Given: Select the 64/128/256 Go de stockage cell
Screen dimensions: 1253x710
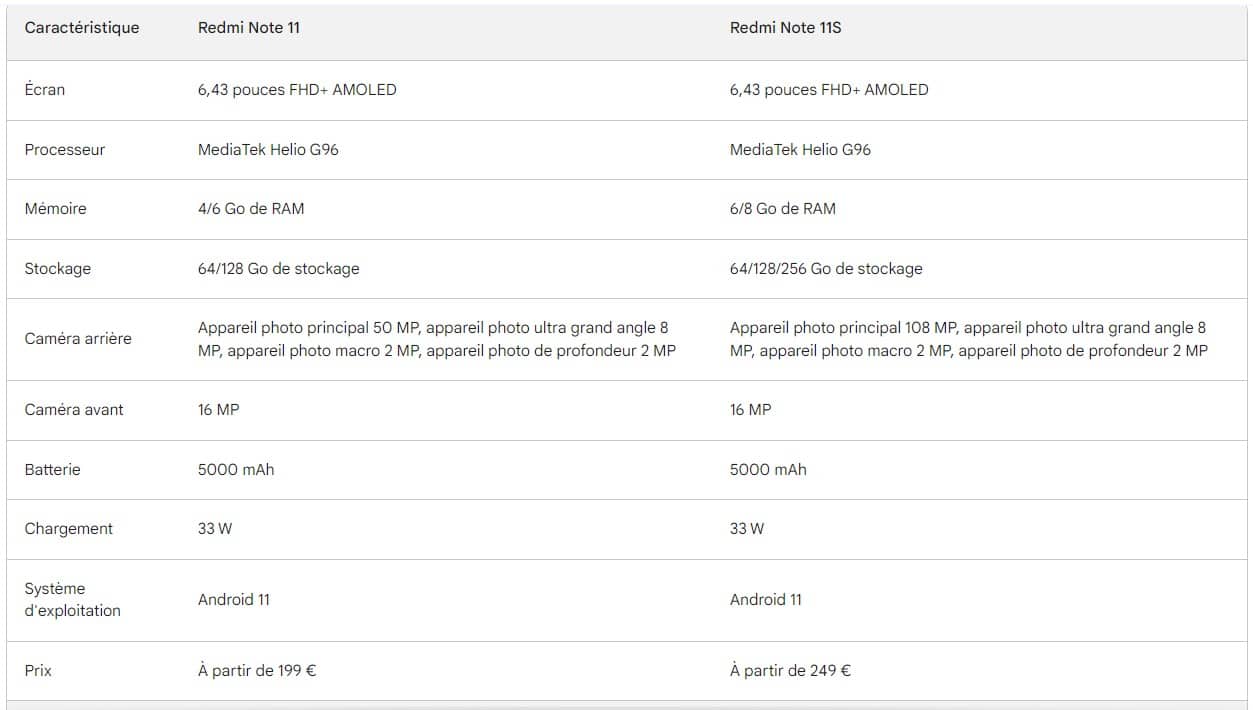Looking at the screenshot, I should [x=826, y=269].
